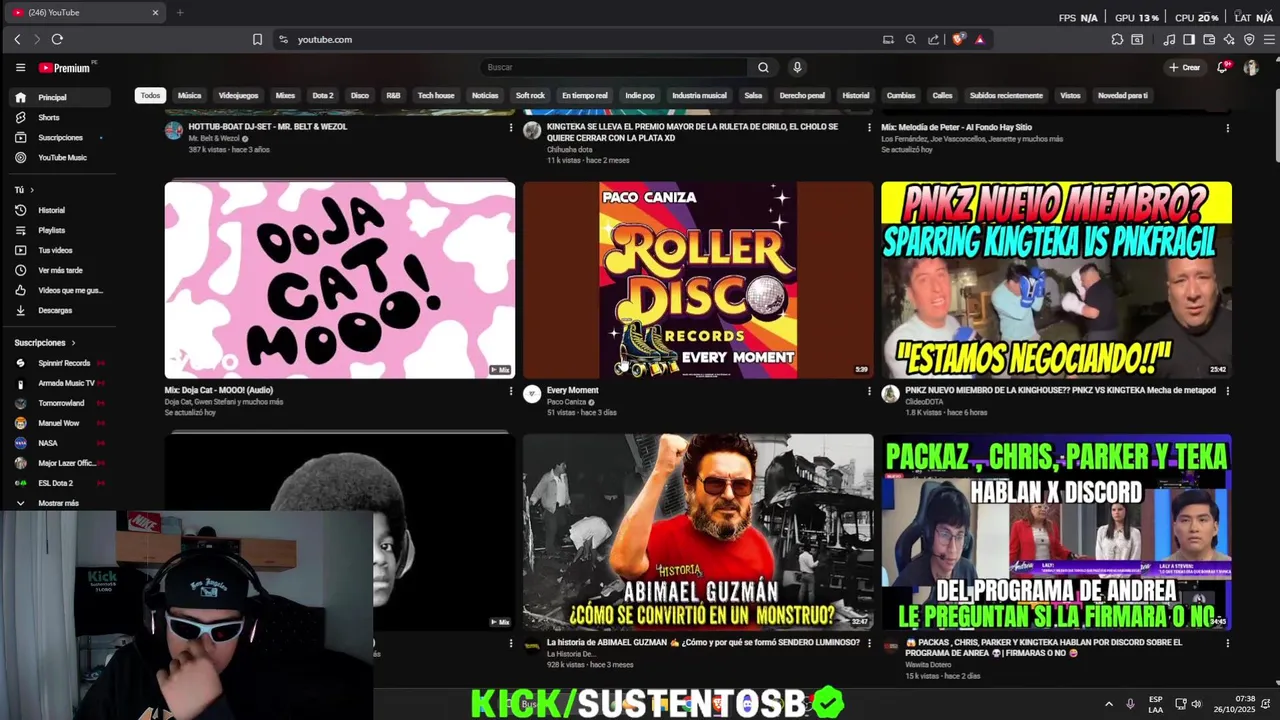Screen dimensions: 1280x720
Task: Open the browser extensions puzzle icon
Action: [x=1117, y=39]
